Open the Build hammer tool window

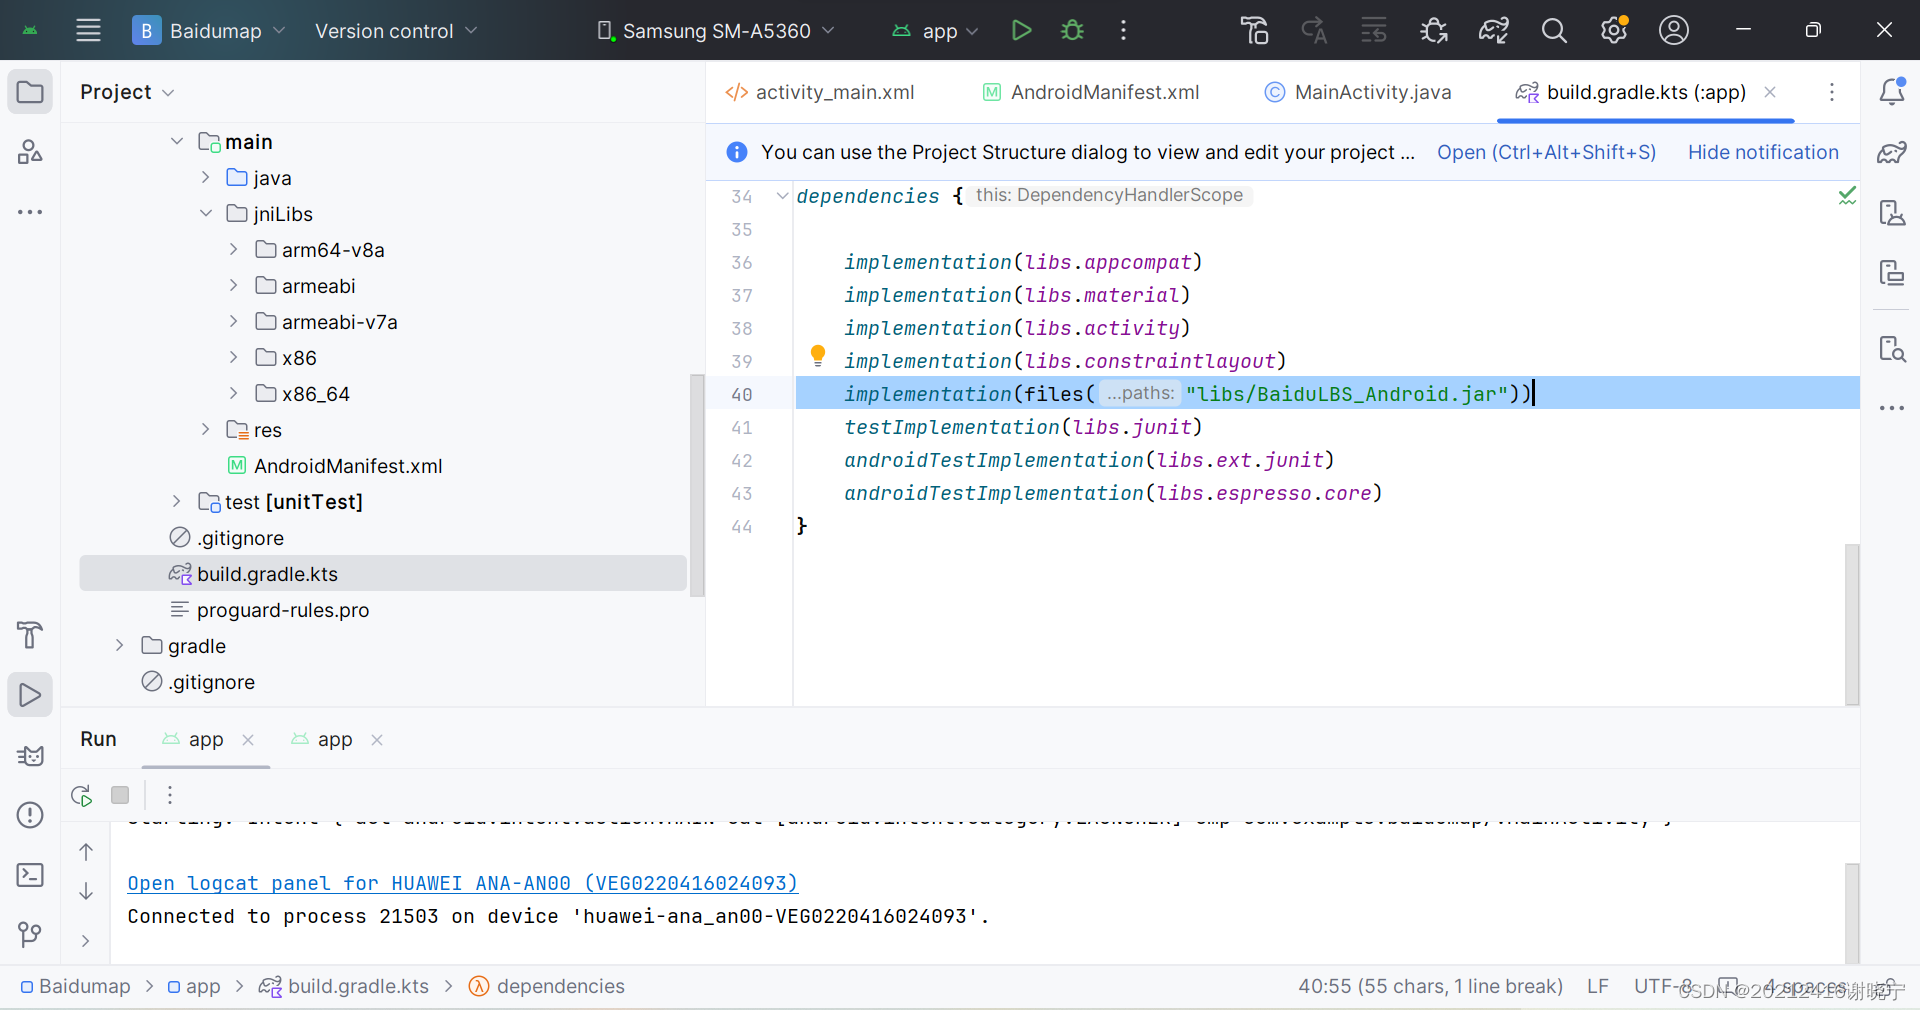(x=30, y=634)
